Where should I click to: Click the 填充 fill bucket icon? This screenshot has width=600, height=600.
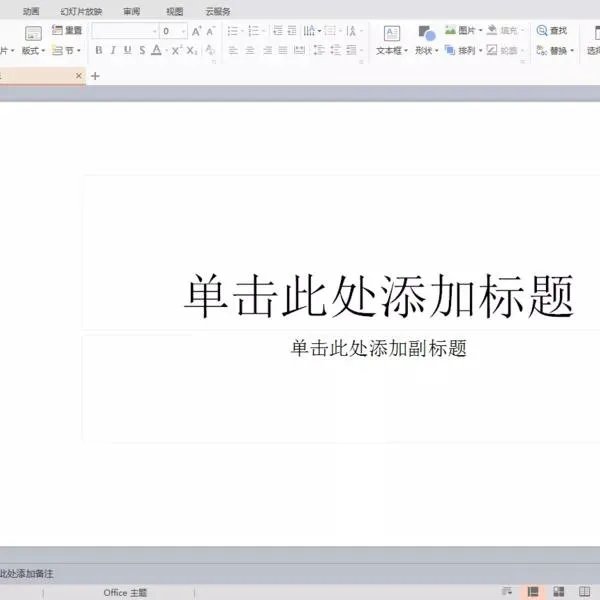(x=492, y=30)
